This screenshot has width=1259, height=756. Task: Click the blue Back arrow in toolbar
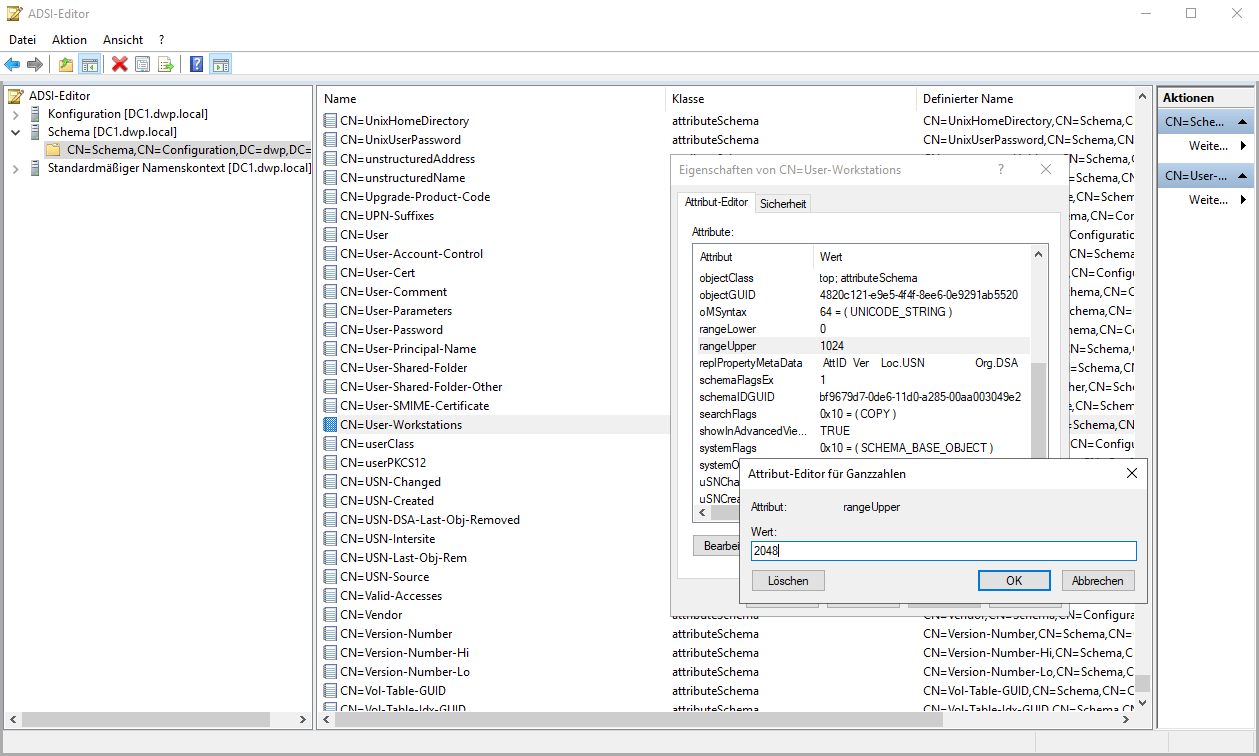click(12, 65)
